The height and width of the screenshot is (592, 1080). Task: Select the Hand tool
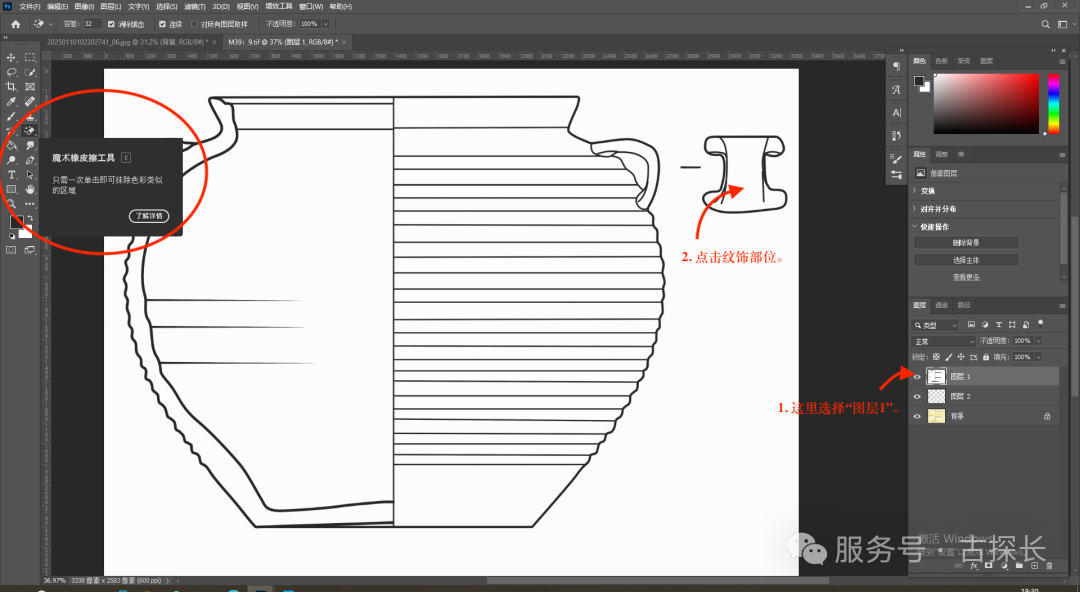(30, 190)
